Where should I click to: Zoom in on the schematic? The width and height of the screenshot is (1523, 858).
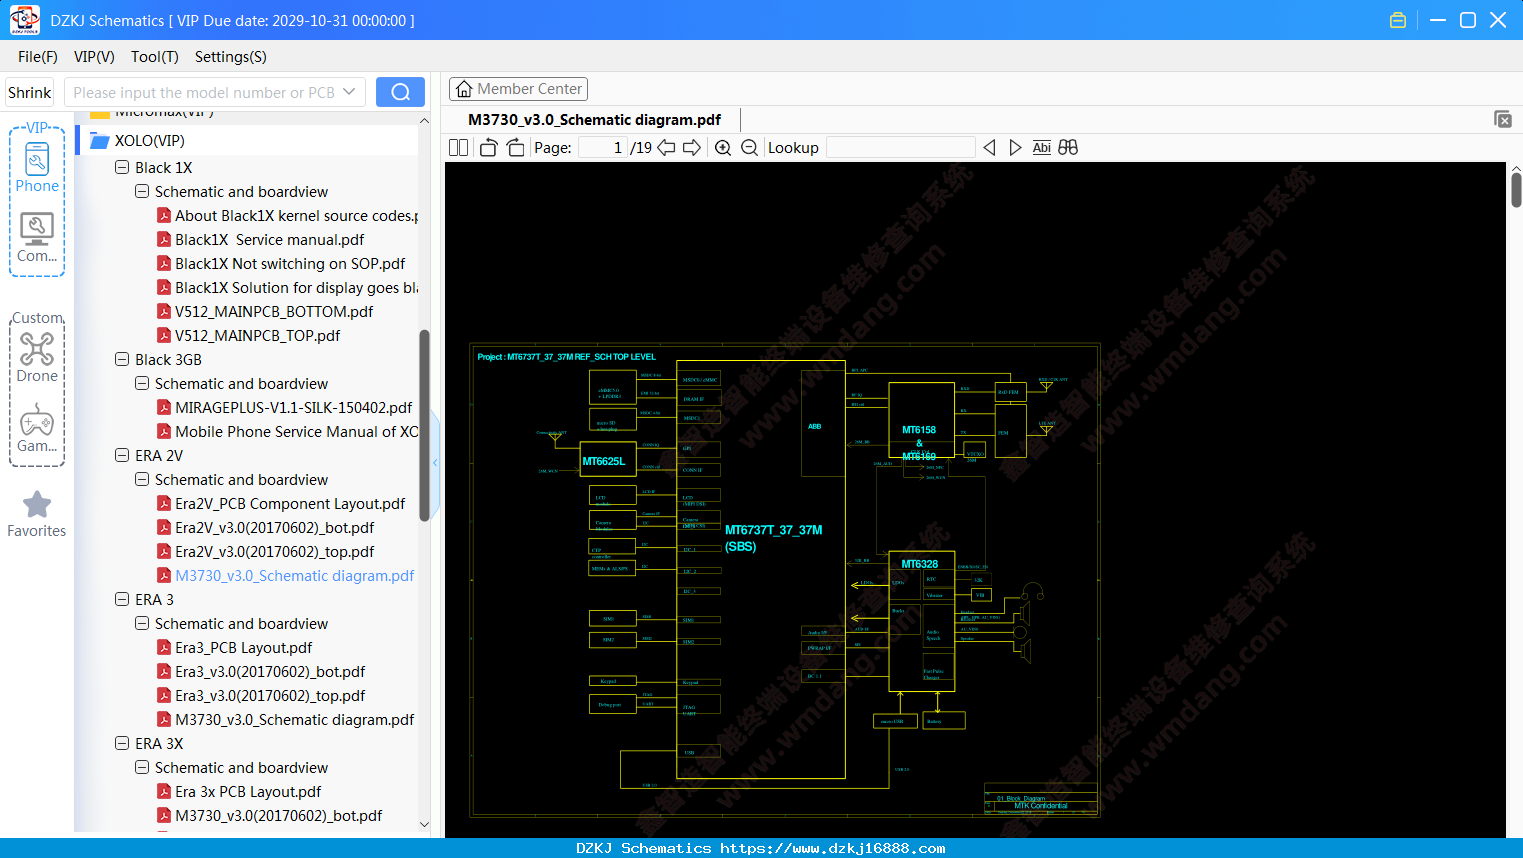click(x=723, y=148)
